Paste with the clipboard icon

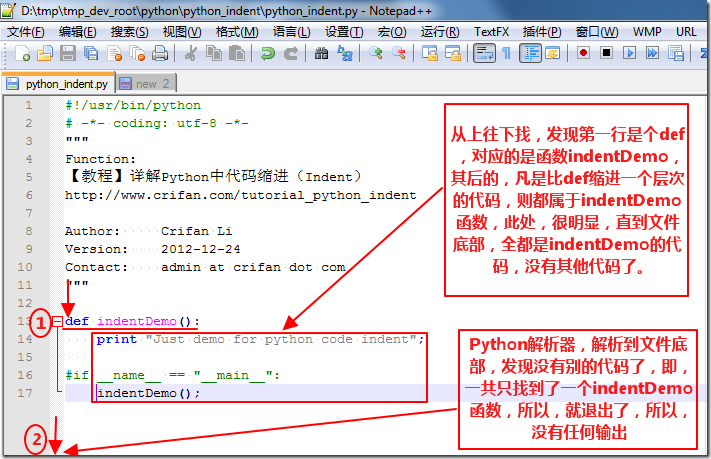coord(236,53)
